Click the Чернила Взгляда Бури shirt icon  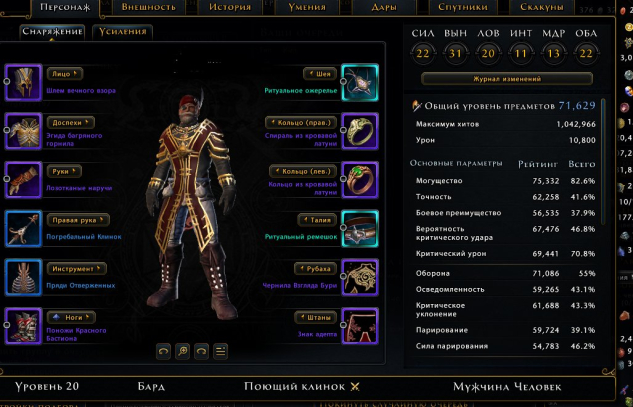tap(360, 277)
